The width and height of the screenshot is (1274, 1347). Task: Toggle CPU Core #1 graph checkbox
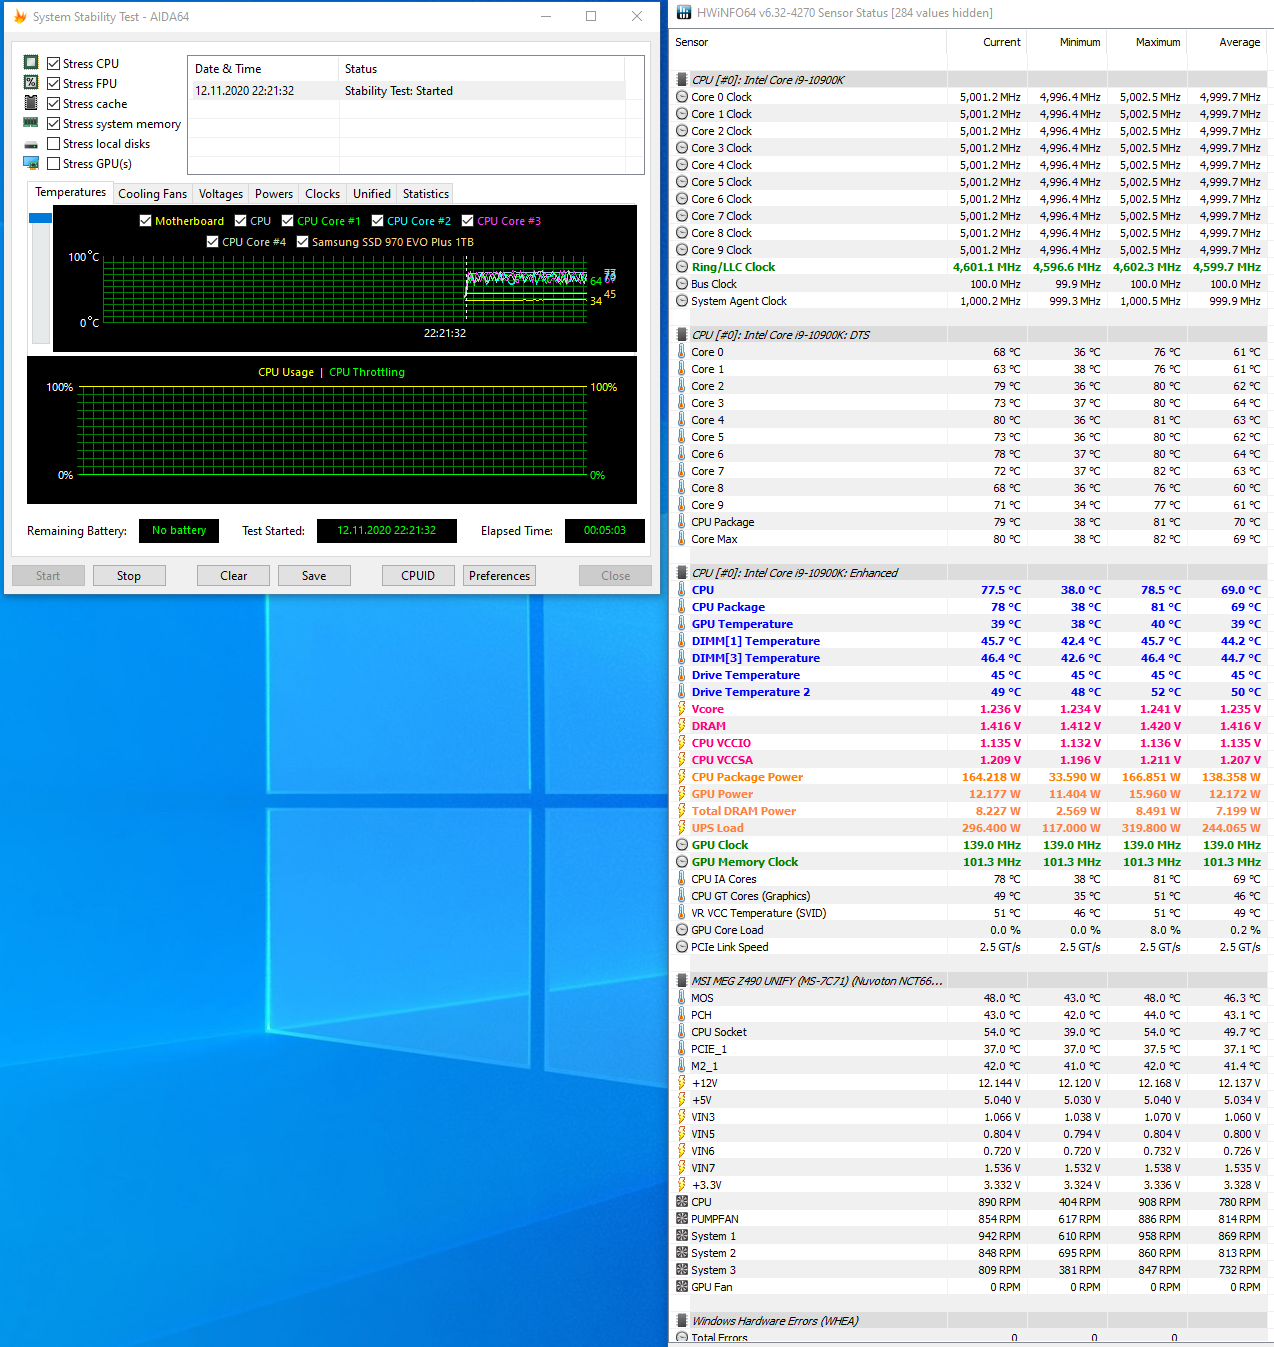pos(287,221)
